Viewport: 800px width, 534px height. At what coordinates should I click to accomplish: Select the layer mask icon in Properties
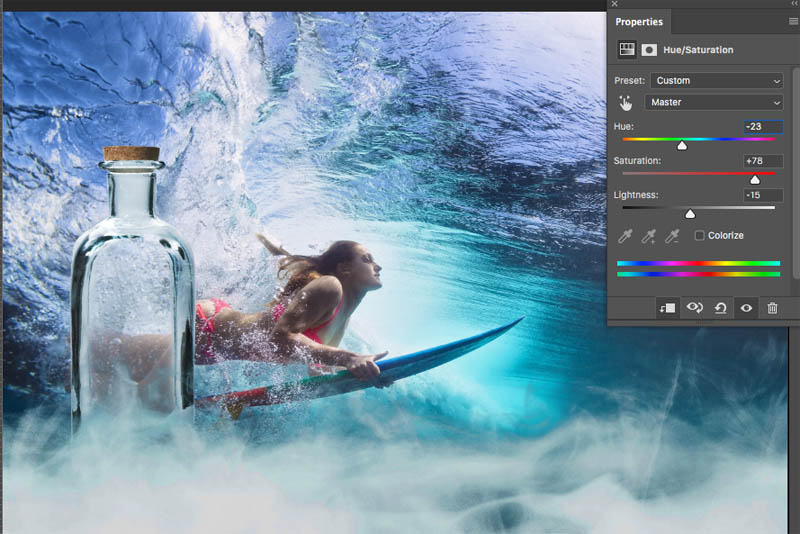[649, 50]
